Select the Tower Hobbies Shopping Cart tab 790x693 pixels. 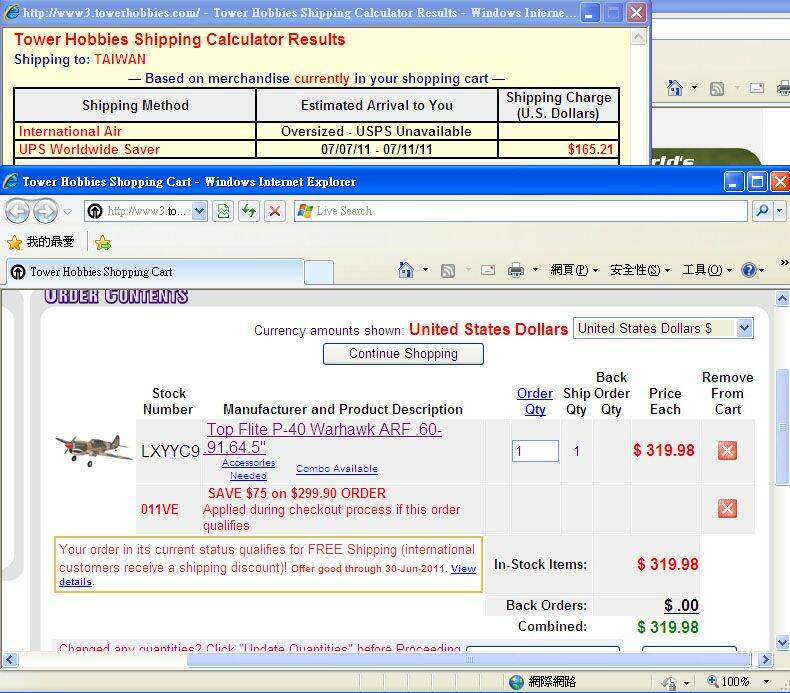coord(100,272)
